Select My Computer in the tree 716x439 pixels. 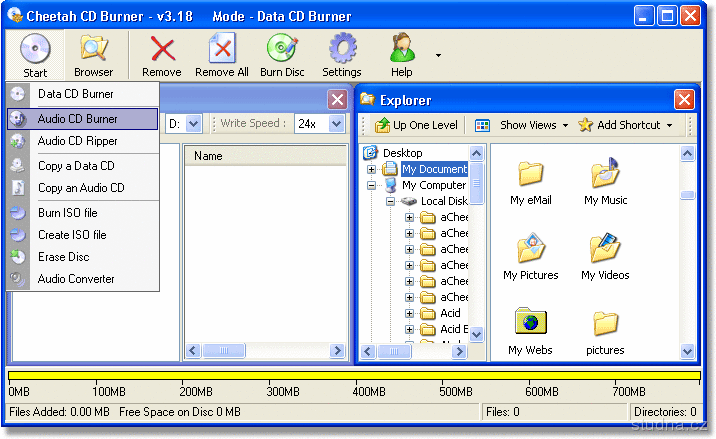click(434, 185)
